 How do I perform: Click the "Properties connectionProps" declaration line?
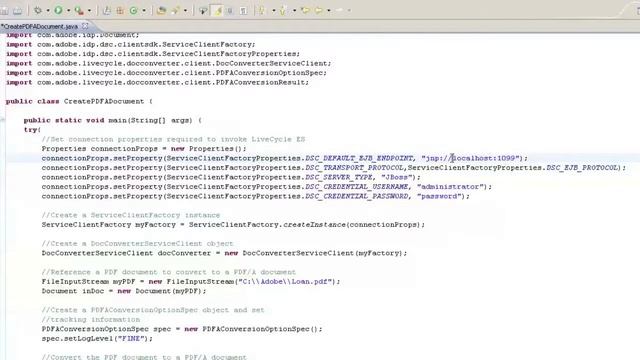144,149
